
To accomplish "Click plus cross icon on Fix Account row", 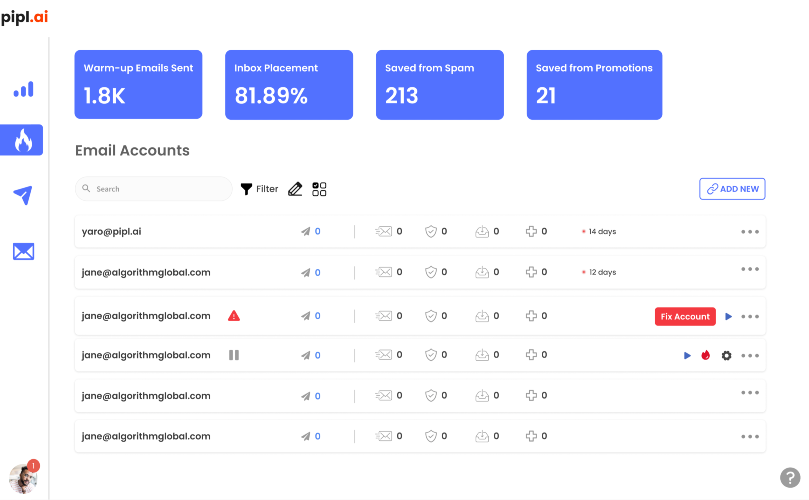I will (531, 316).
